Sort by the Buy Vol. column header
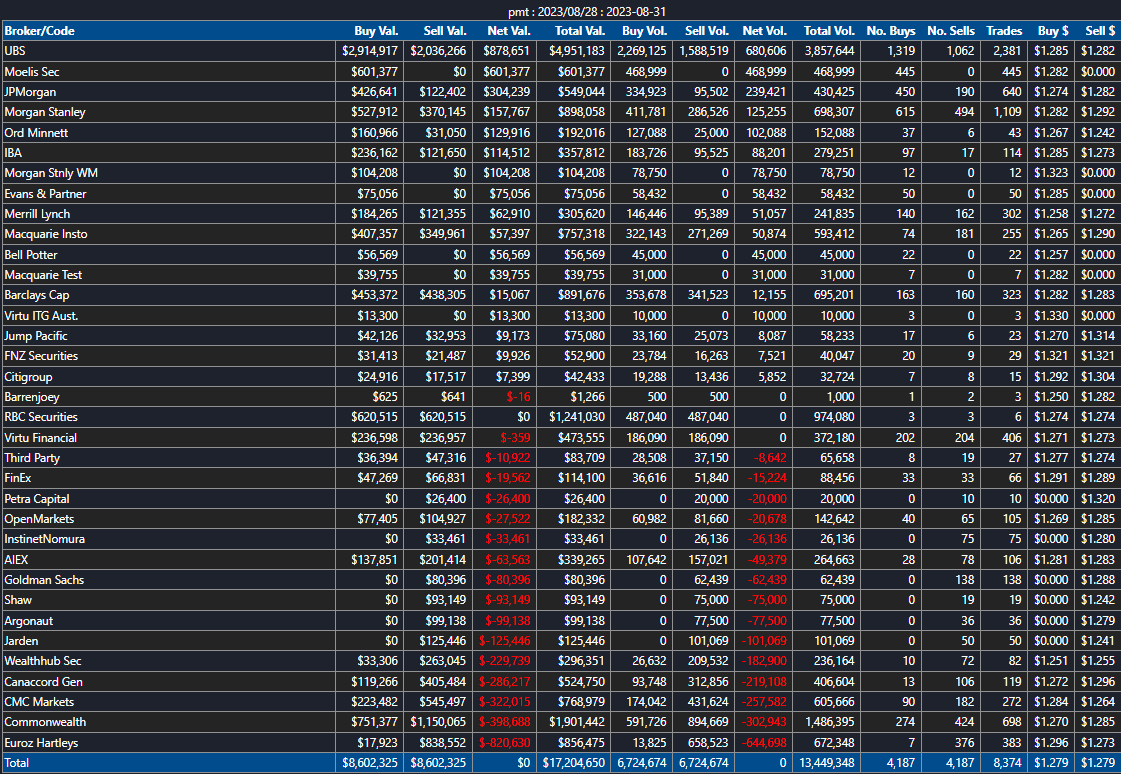Viewport: 1121px width, 774px height. tap(644, 31)
